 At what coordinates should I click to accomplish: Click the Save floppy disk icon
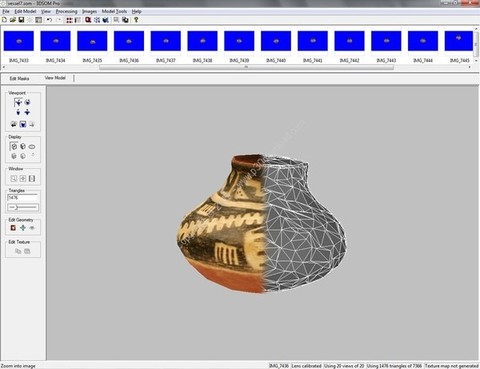click(x=21, y=20)
